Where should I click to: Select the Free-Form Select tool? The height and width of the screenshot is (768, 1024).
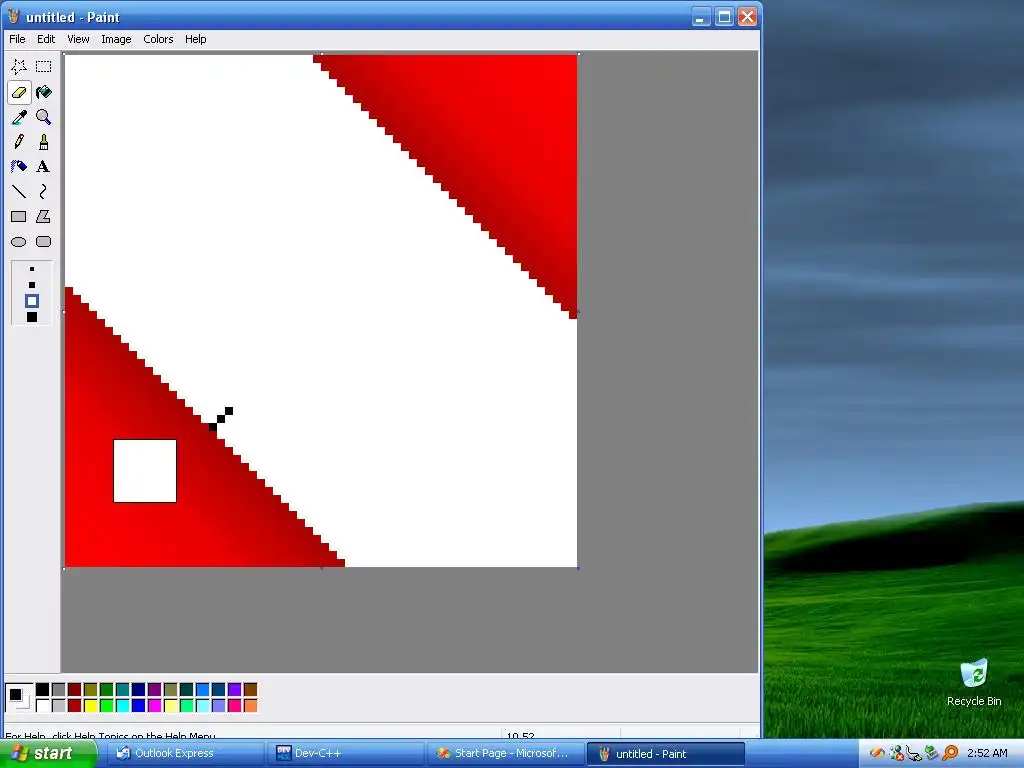(19, 67)
